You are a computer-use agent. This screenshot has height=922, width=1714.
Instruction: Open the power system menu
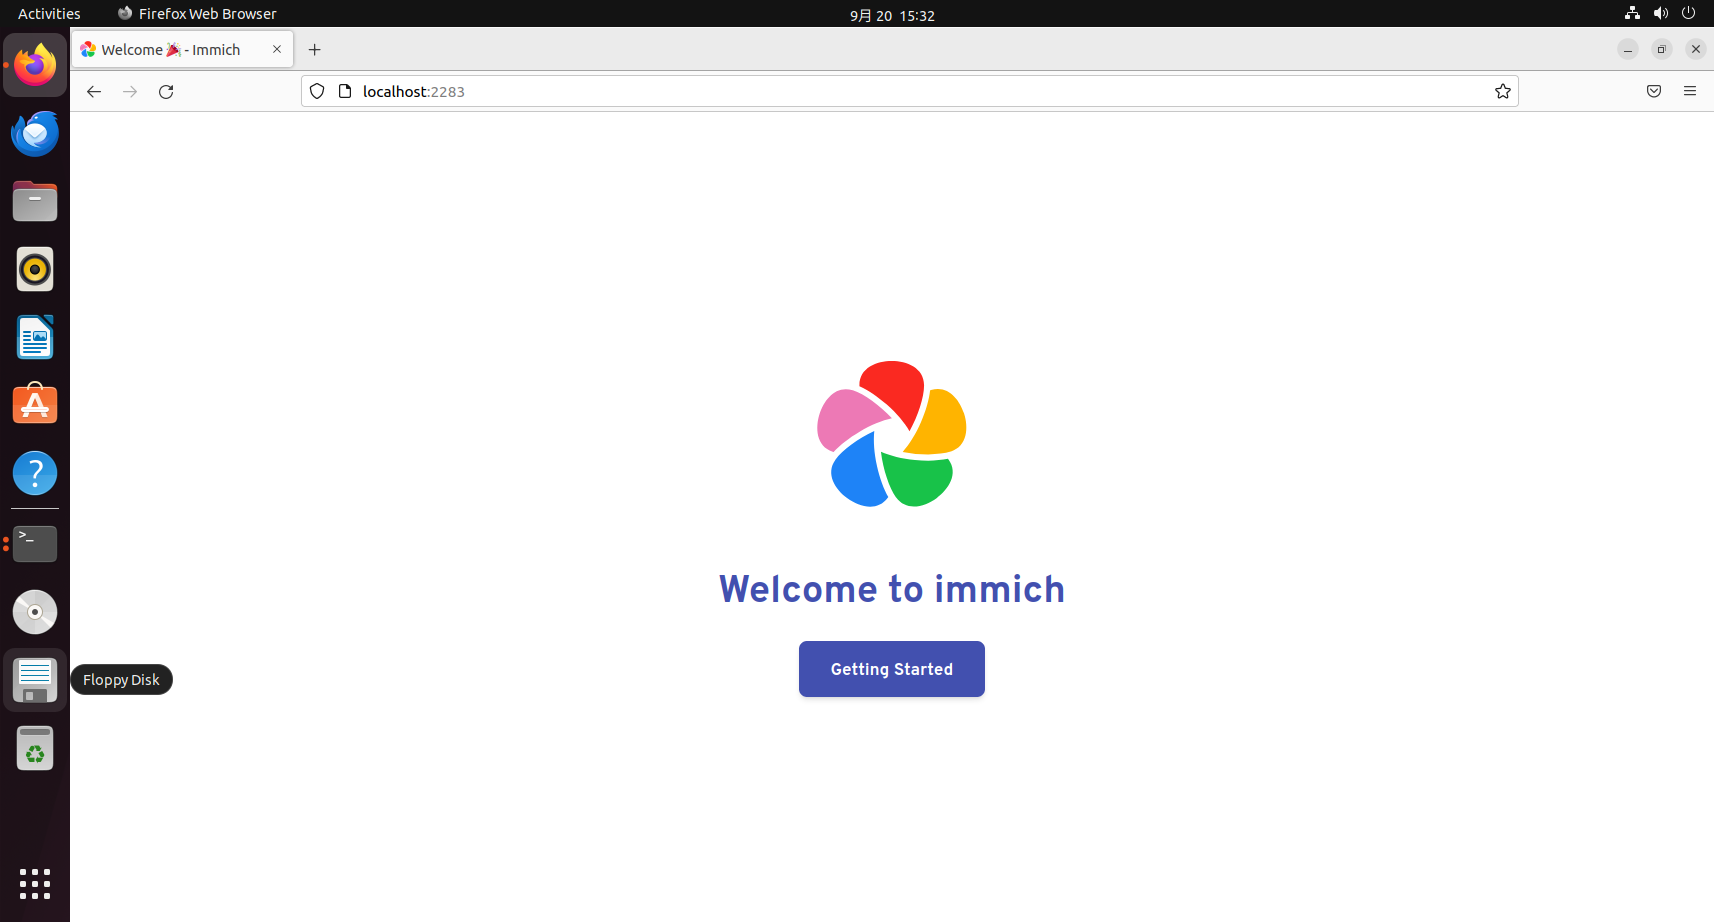click(1689, 13)
